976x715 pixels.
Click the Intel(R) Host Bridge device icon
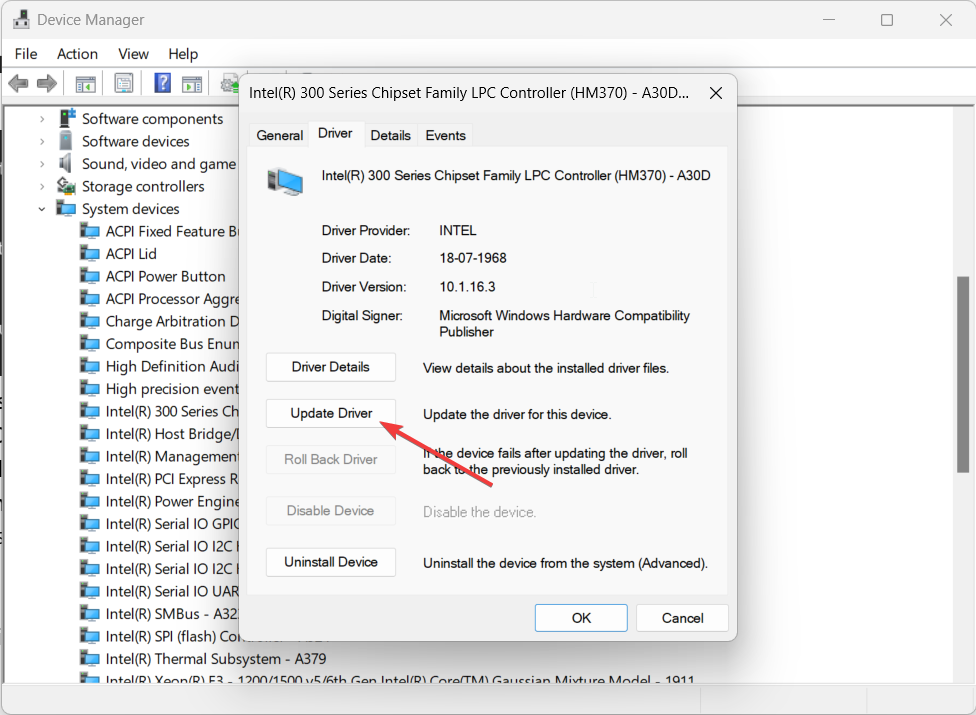click(x=90, y=434)
